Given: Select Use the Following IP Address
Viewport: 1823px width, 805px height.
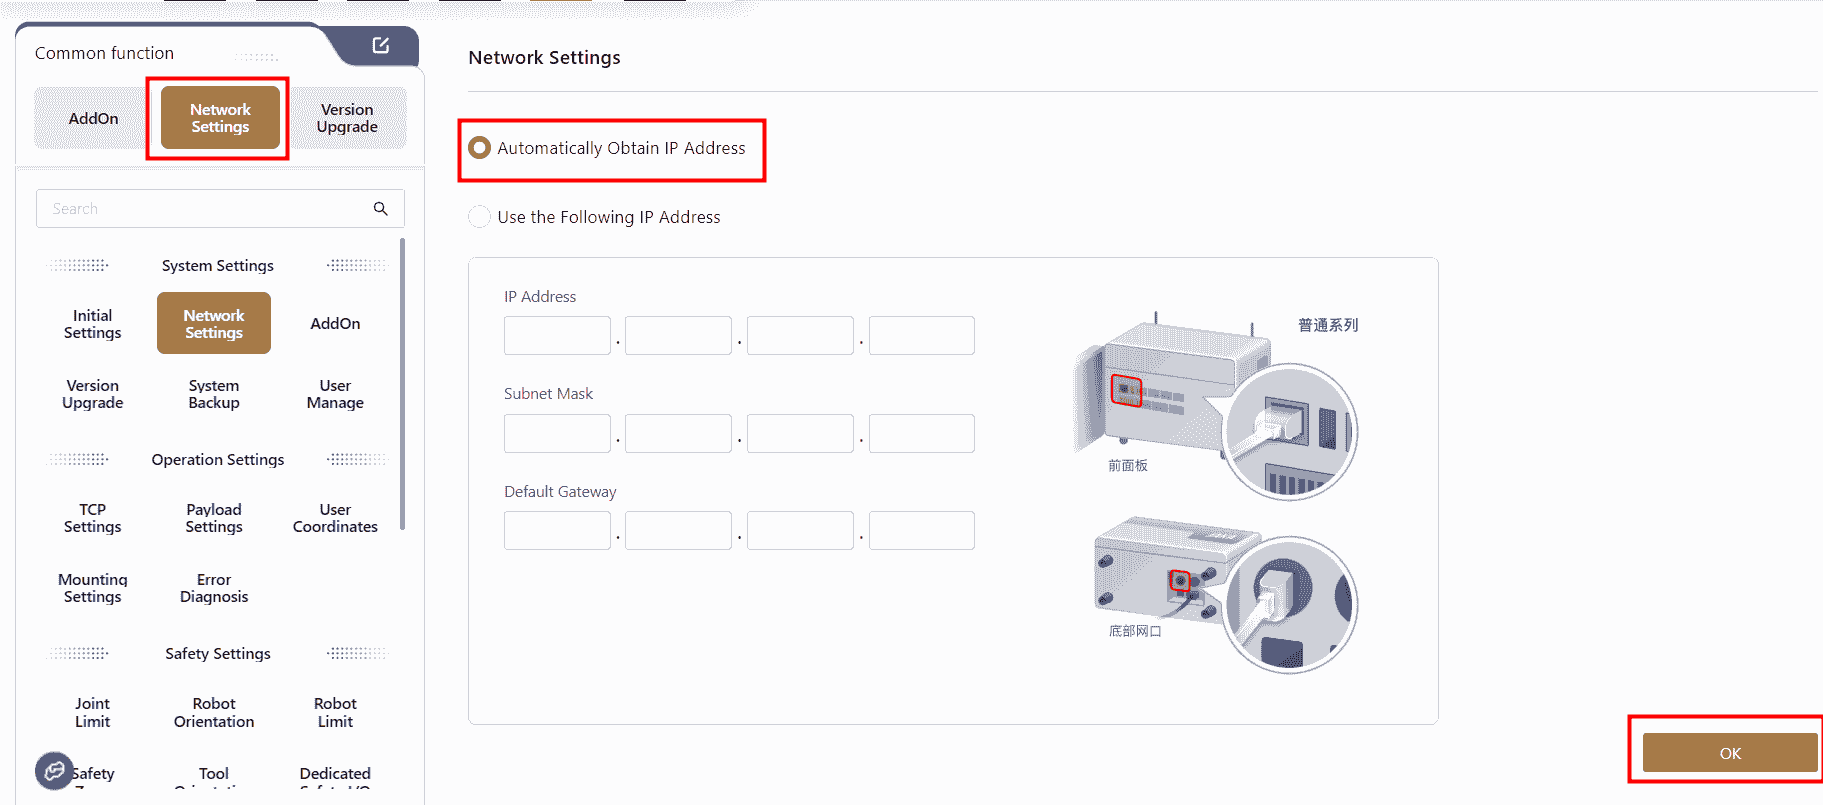Looking at the screenshot, I should [480, 217].
